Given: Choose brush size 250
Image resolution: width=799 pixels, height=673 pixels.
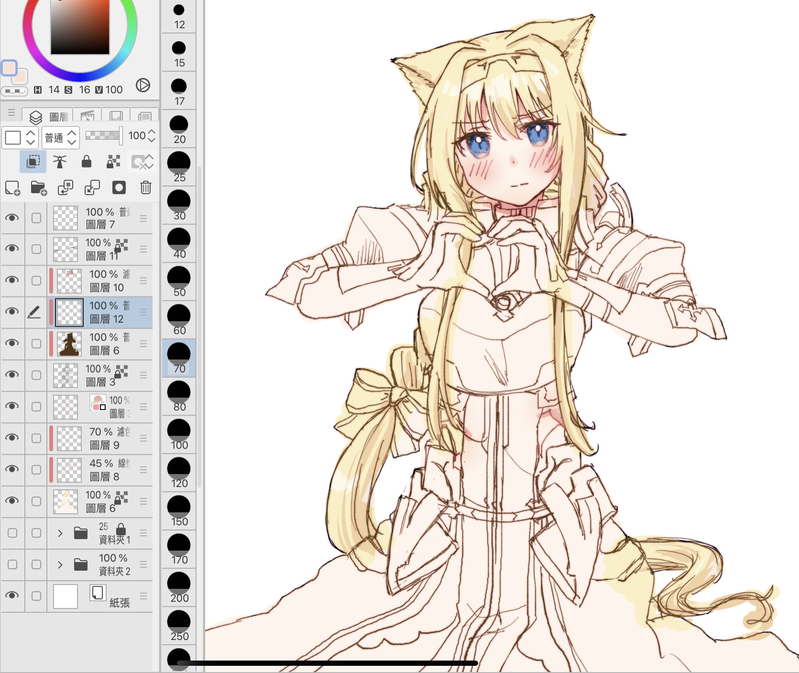Looking at the screenshot, I should click(x=179, y=626).
